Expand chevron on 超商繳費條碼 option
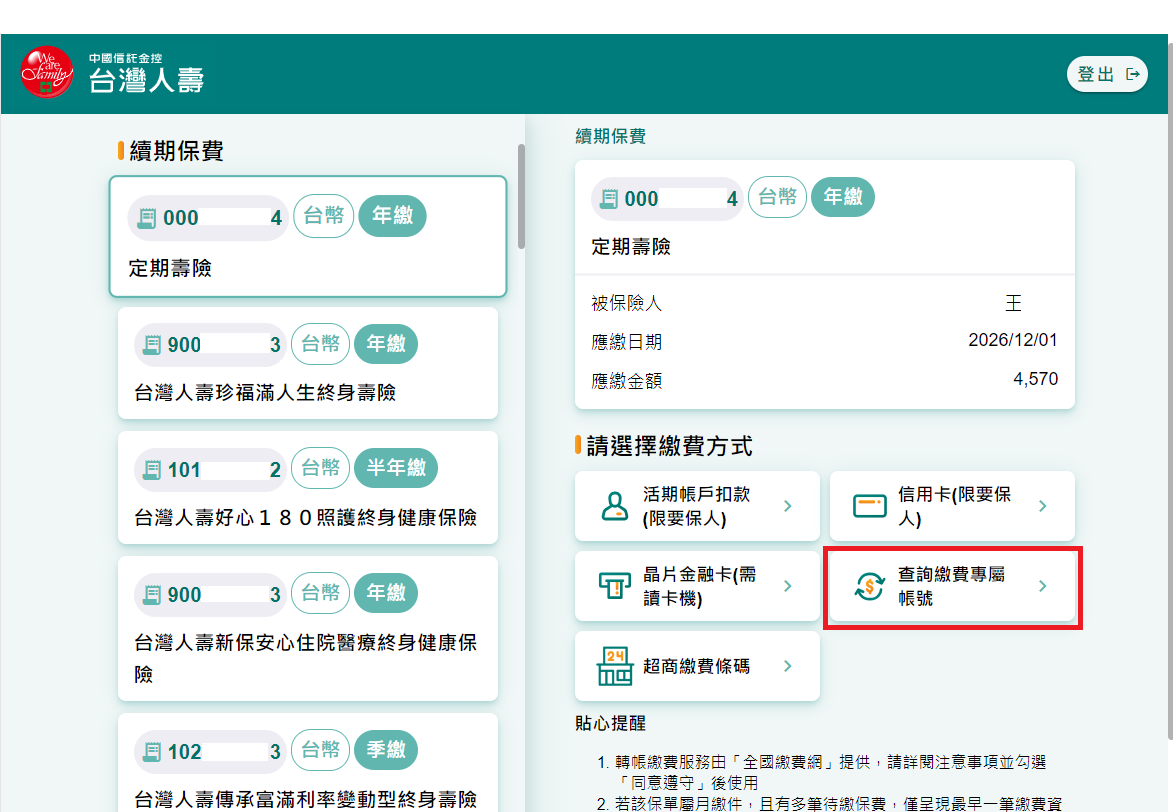 (x=788, y=666)
